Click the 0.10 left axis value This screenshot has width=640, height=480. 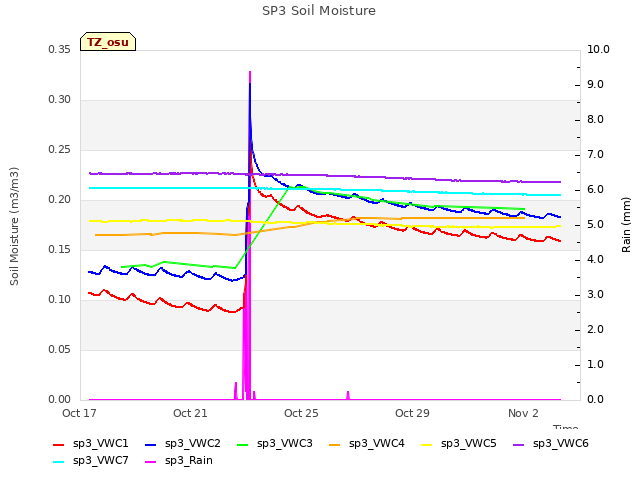(60, 300)
